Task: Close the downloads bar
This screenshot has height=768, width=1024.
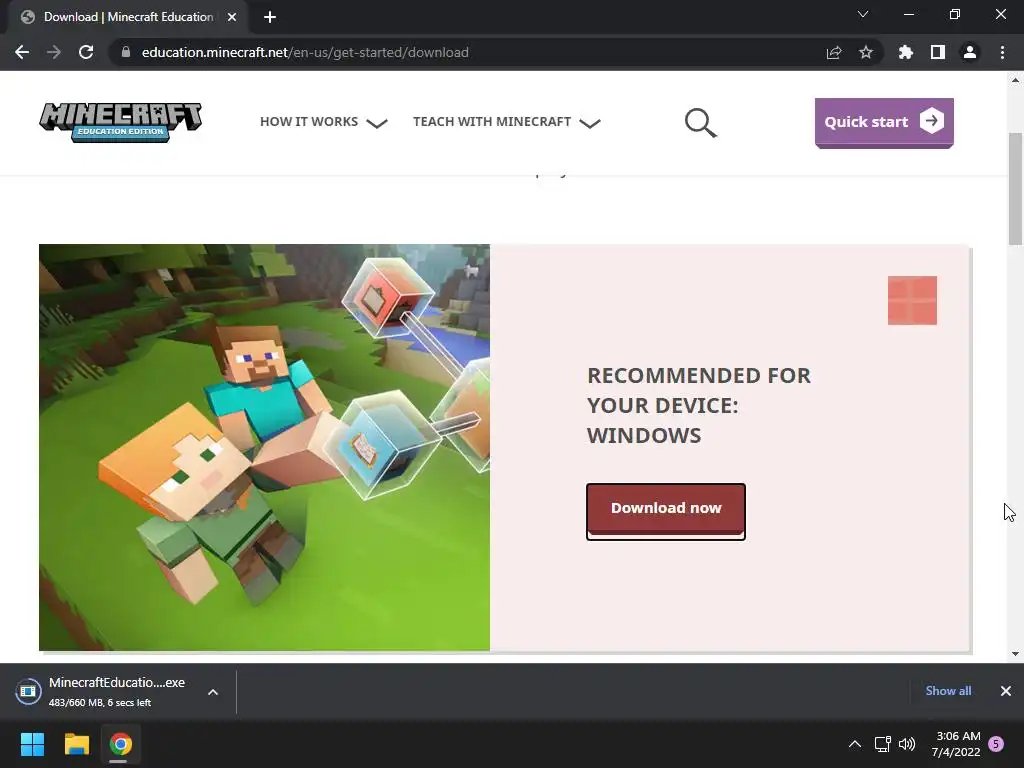Action: coord(1006,691)
